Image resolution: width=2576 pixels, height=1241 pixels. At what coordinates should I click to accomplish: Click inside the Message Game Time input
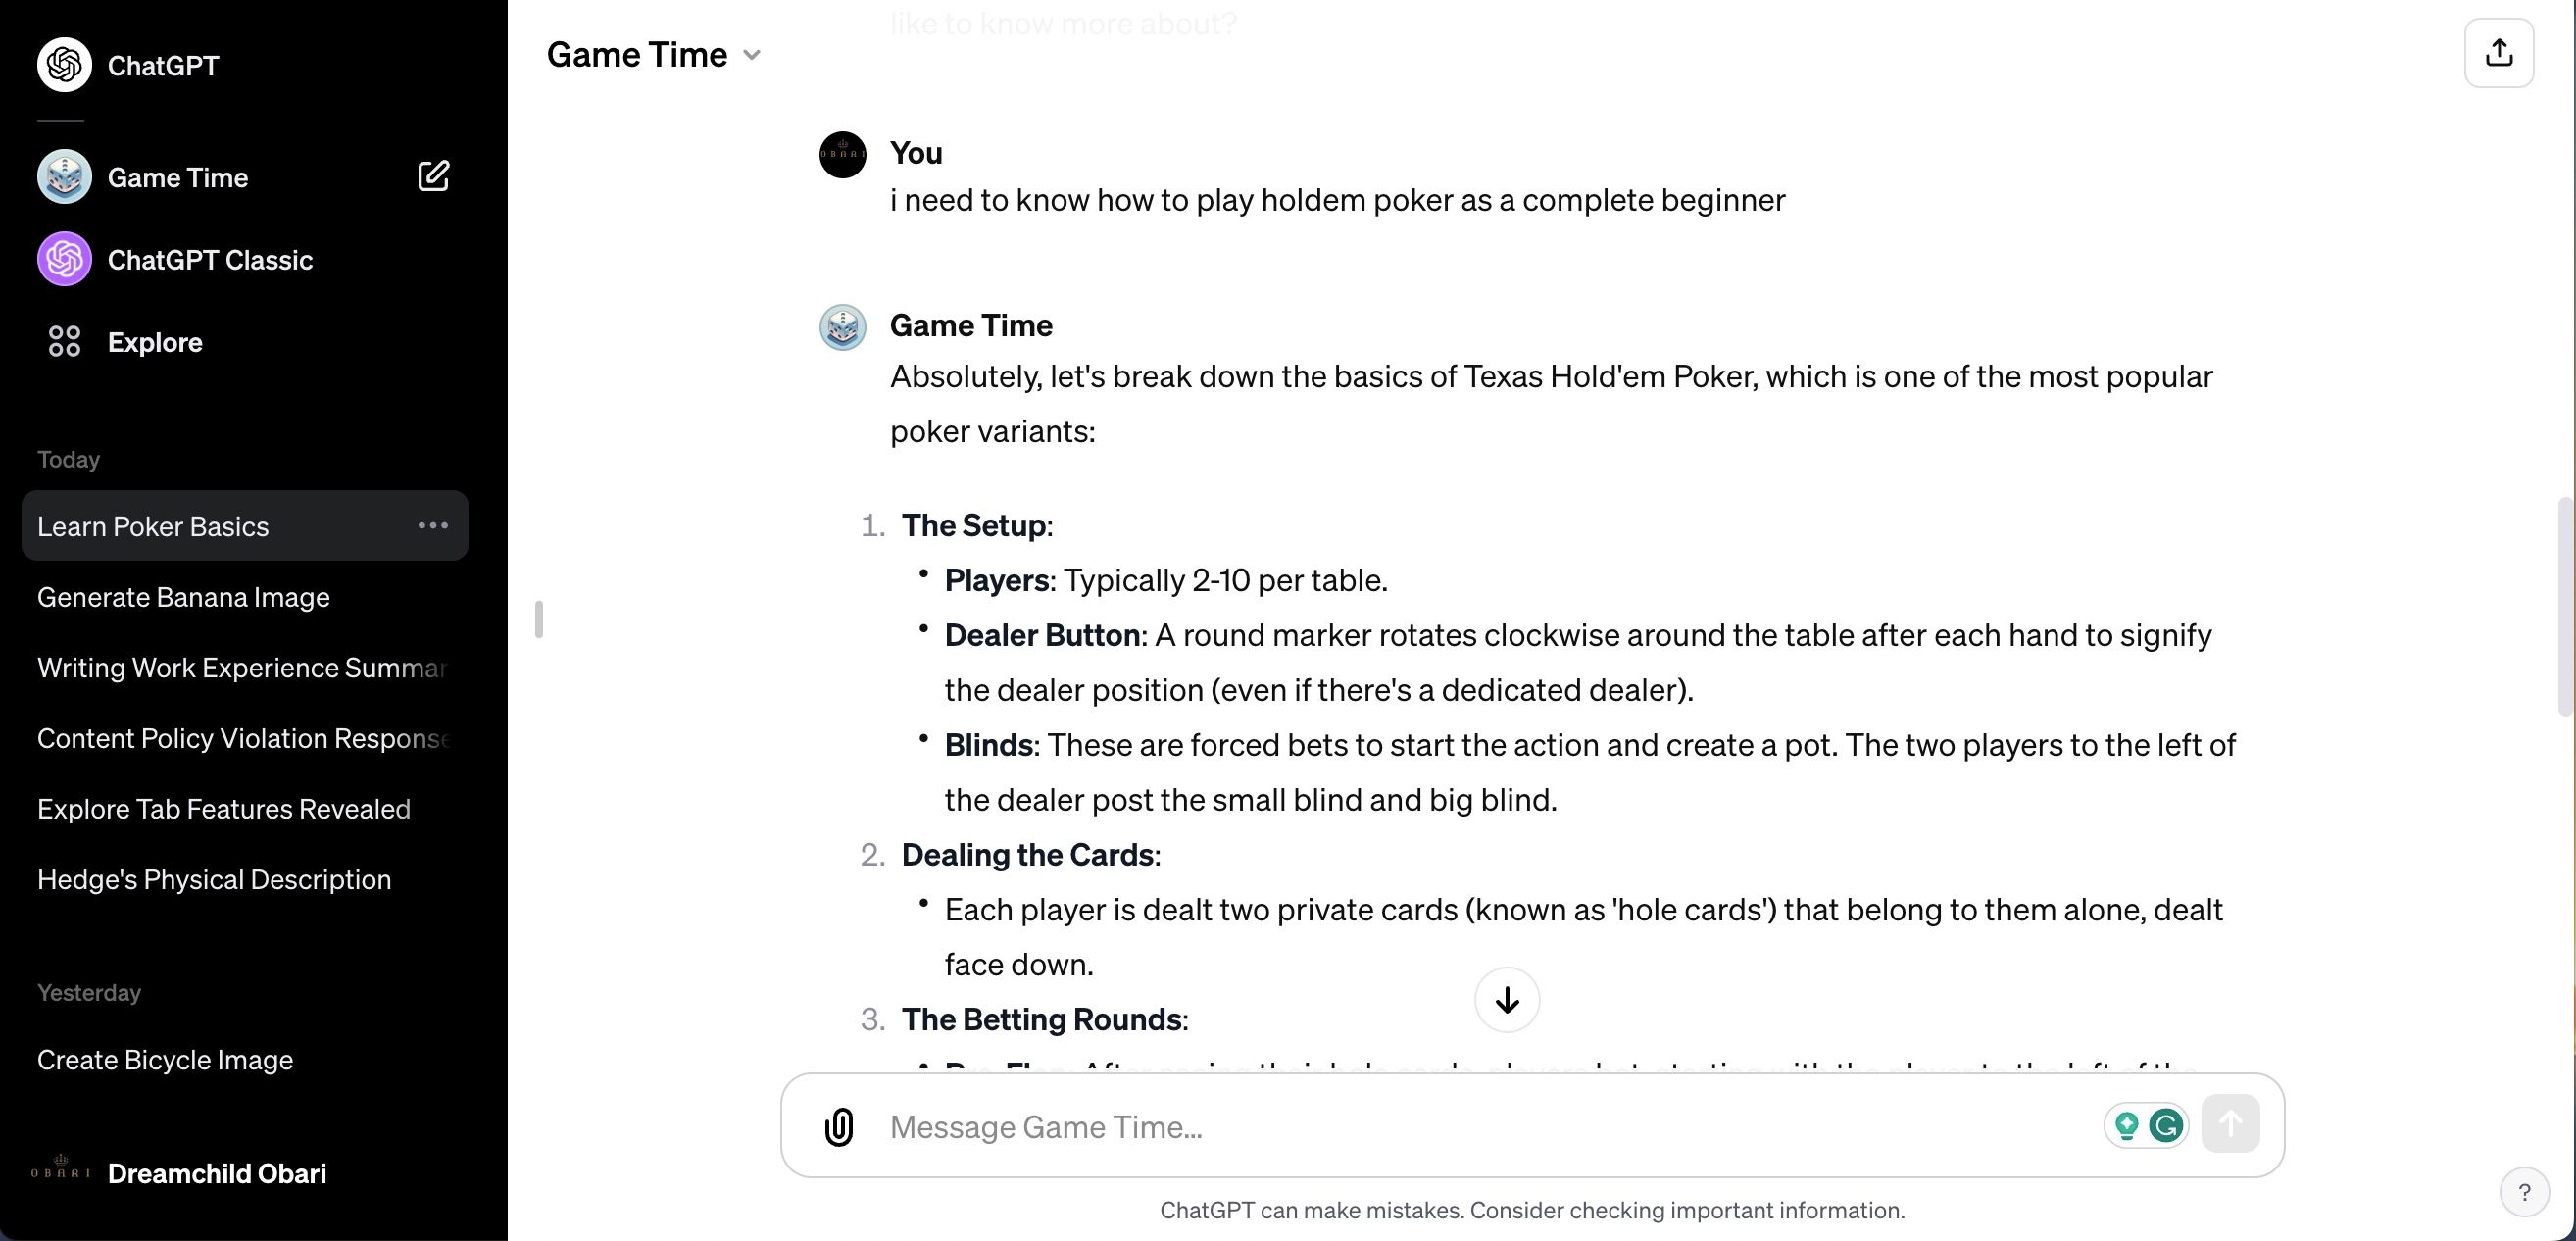point(1400,1126)
